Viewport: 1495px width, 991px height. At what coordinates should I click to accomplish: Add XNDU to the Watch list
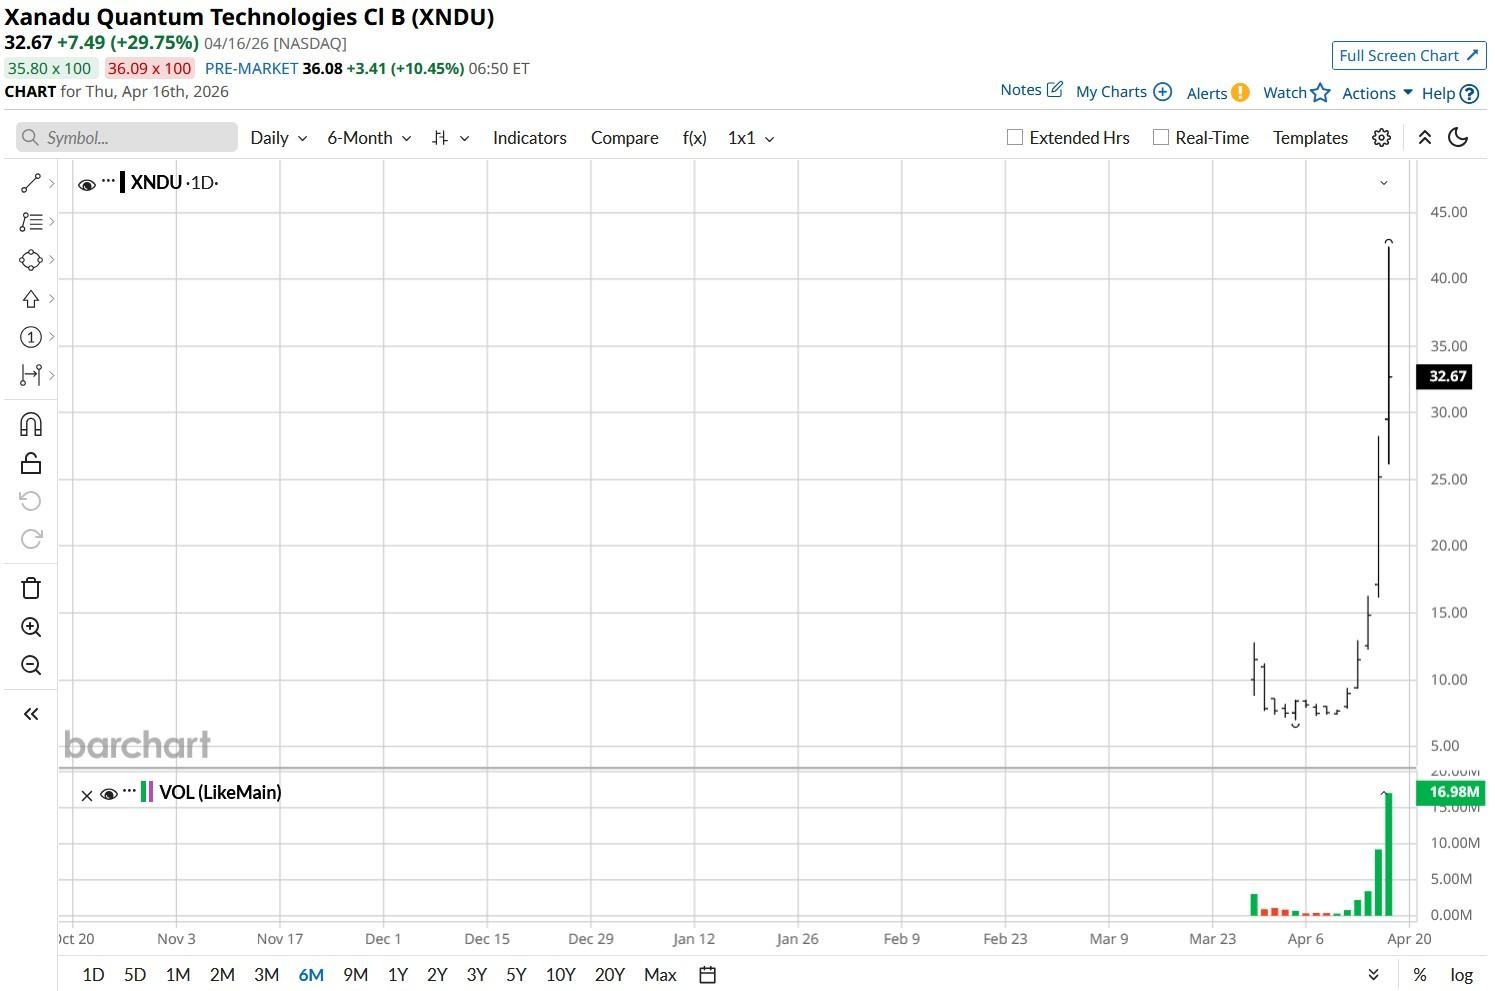[1296, 93]
